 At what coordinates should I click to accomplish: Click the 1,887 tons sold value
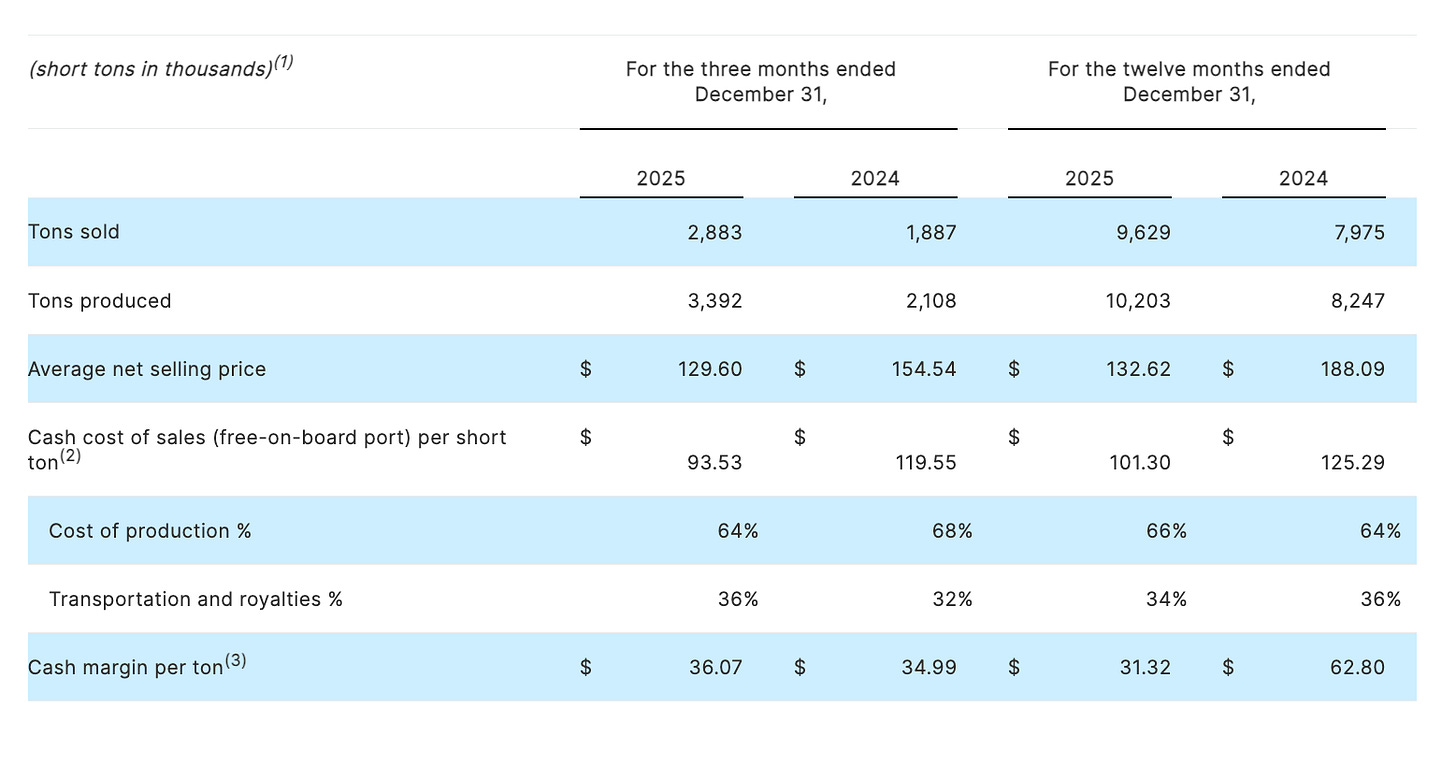pos(930,232)
